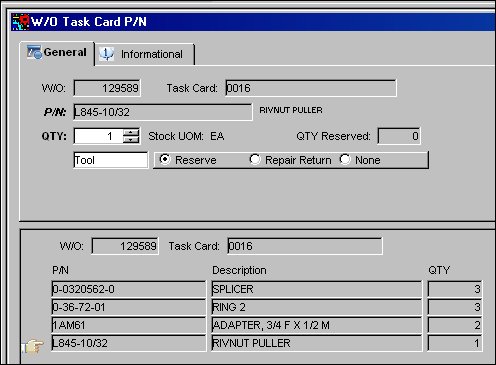Switch to the Informational tab

[x=145, y=54]
